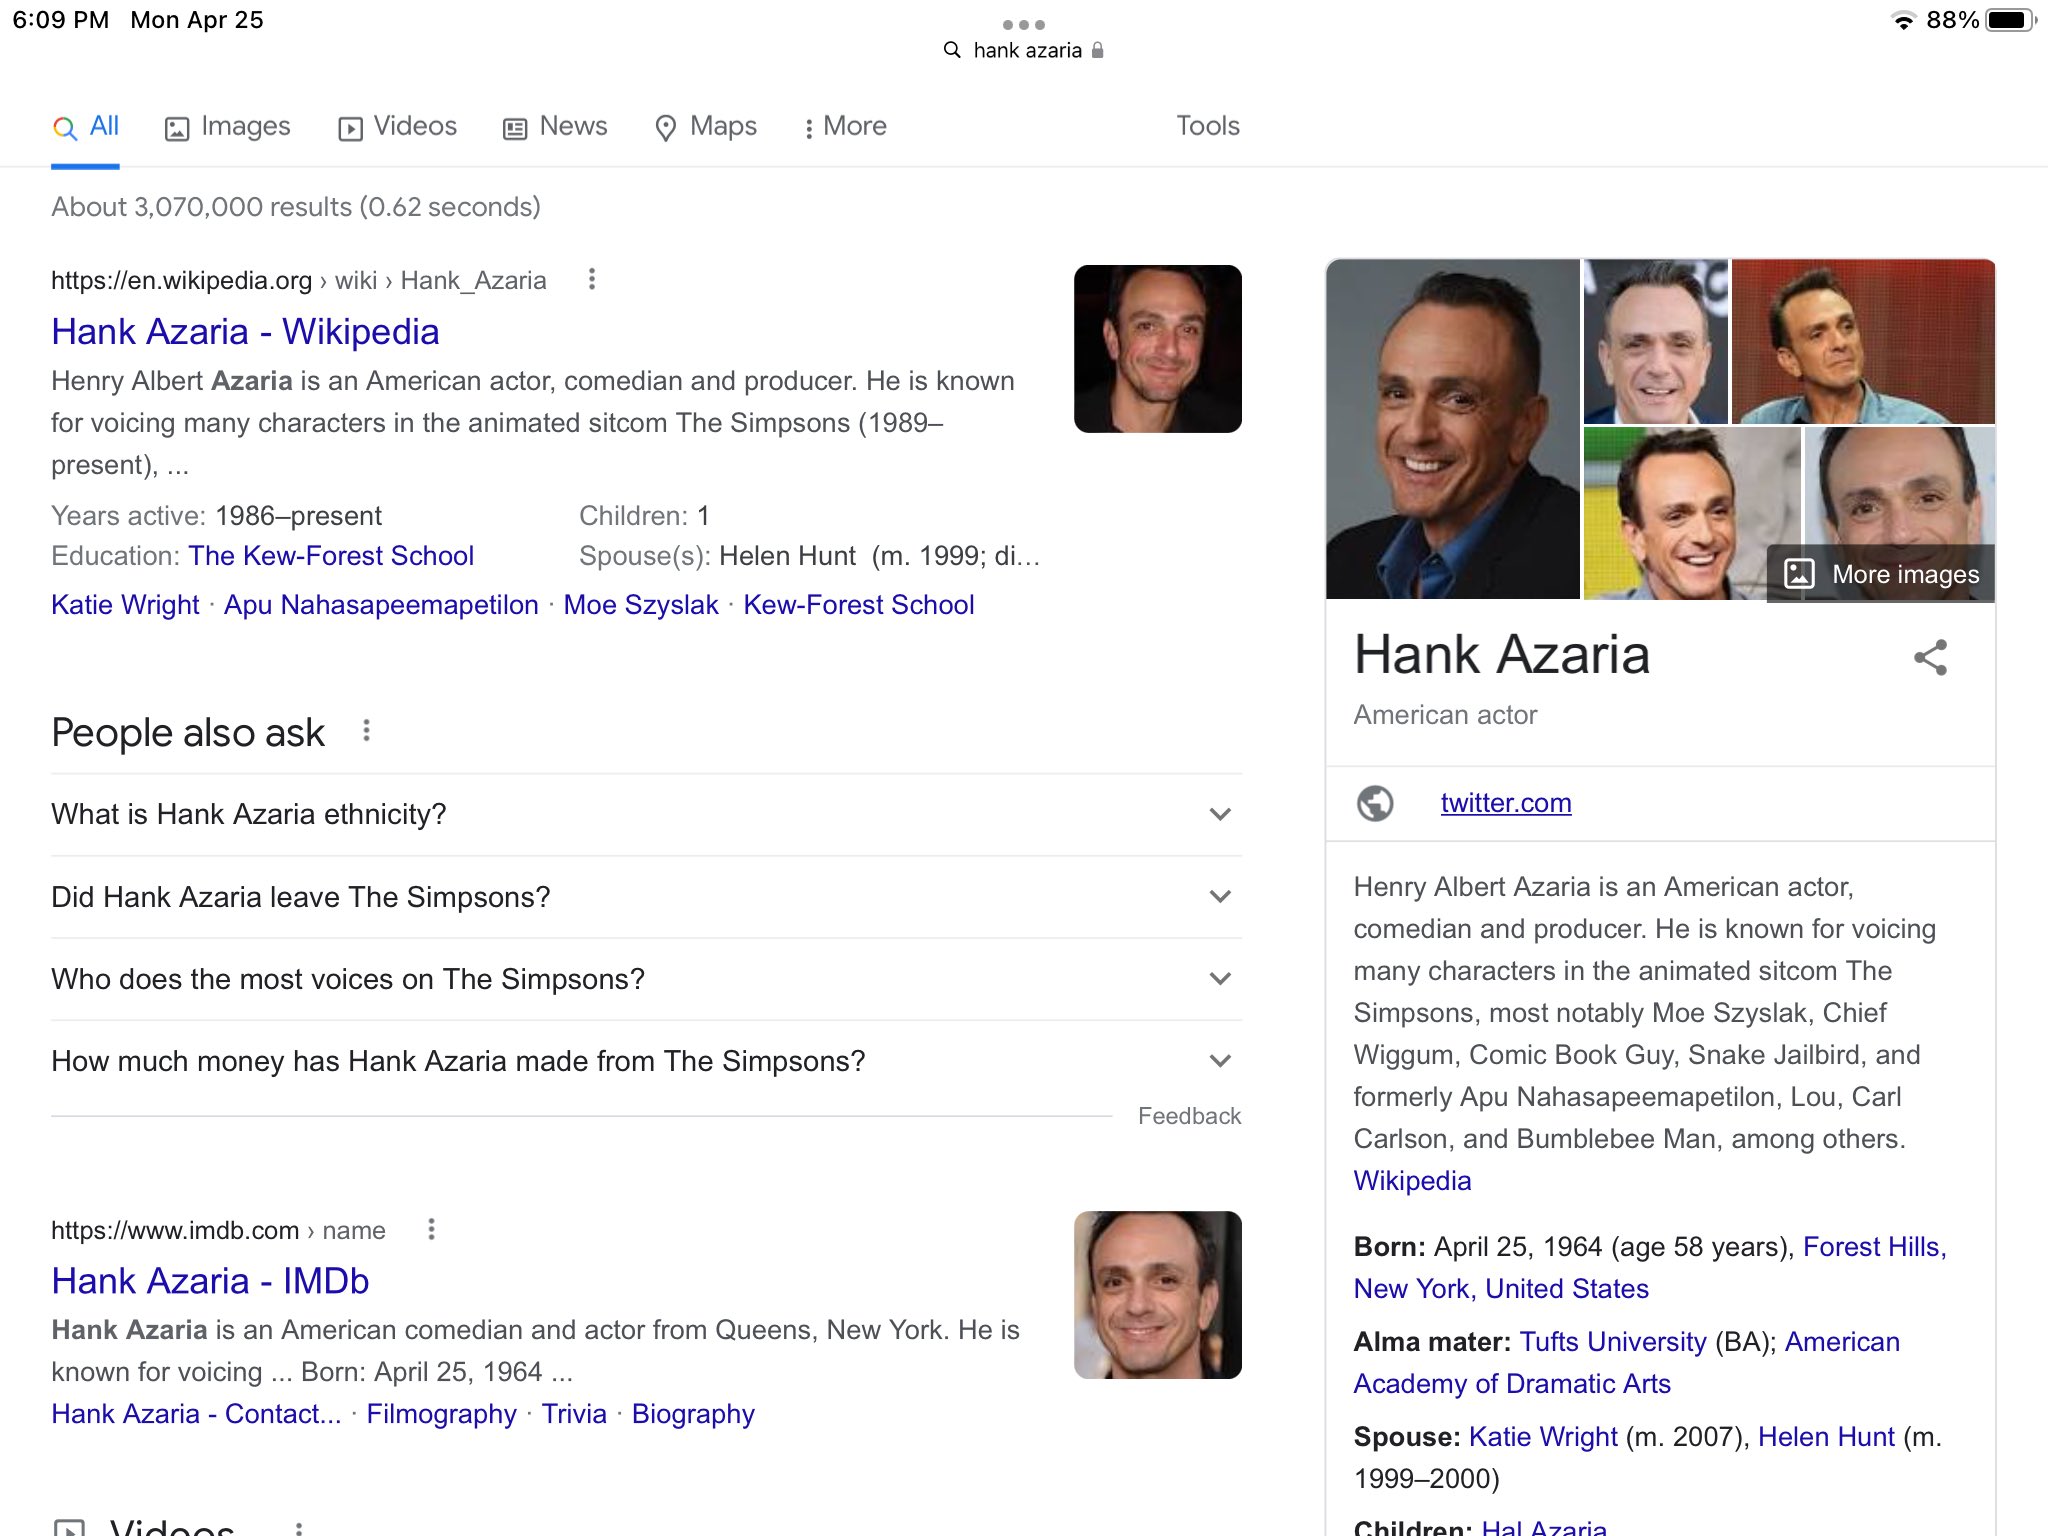Click globe icon beside twitter.com
Image resolution: width=2048 pixels, height=1536 pixels.
pyautogui.click(x=1375, y=803)
